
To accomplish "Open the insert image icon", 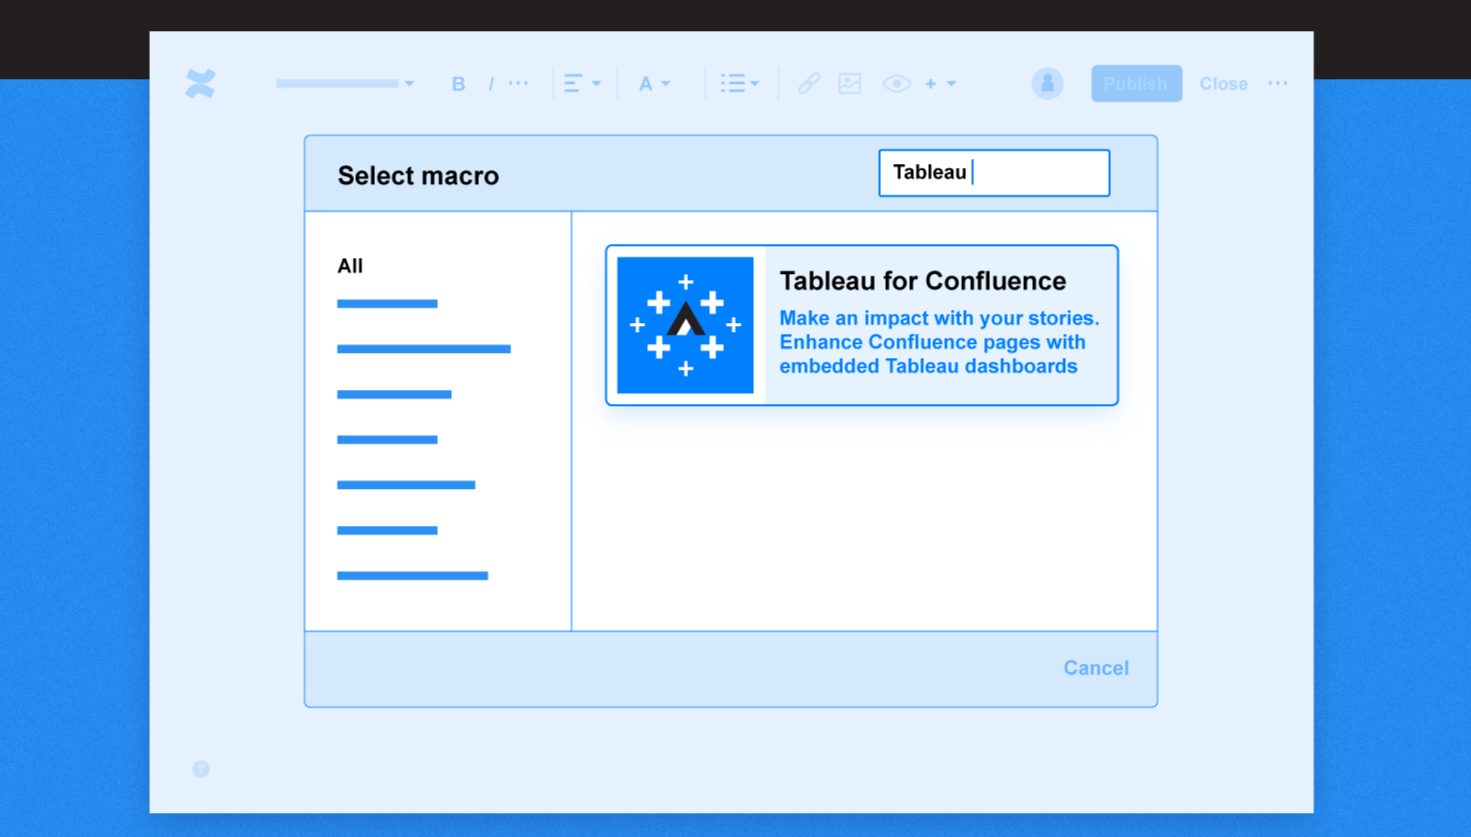I will click(x=849, y=83).
